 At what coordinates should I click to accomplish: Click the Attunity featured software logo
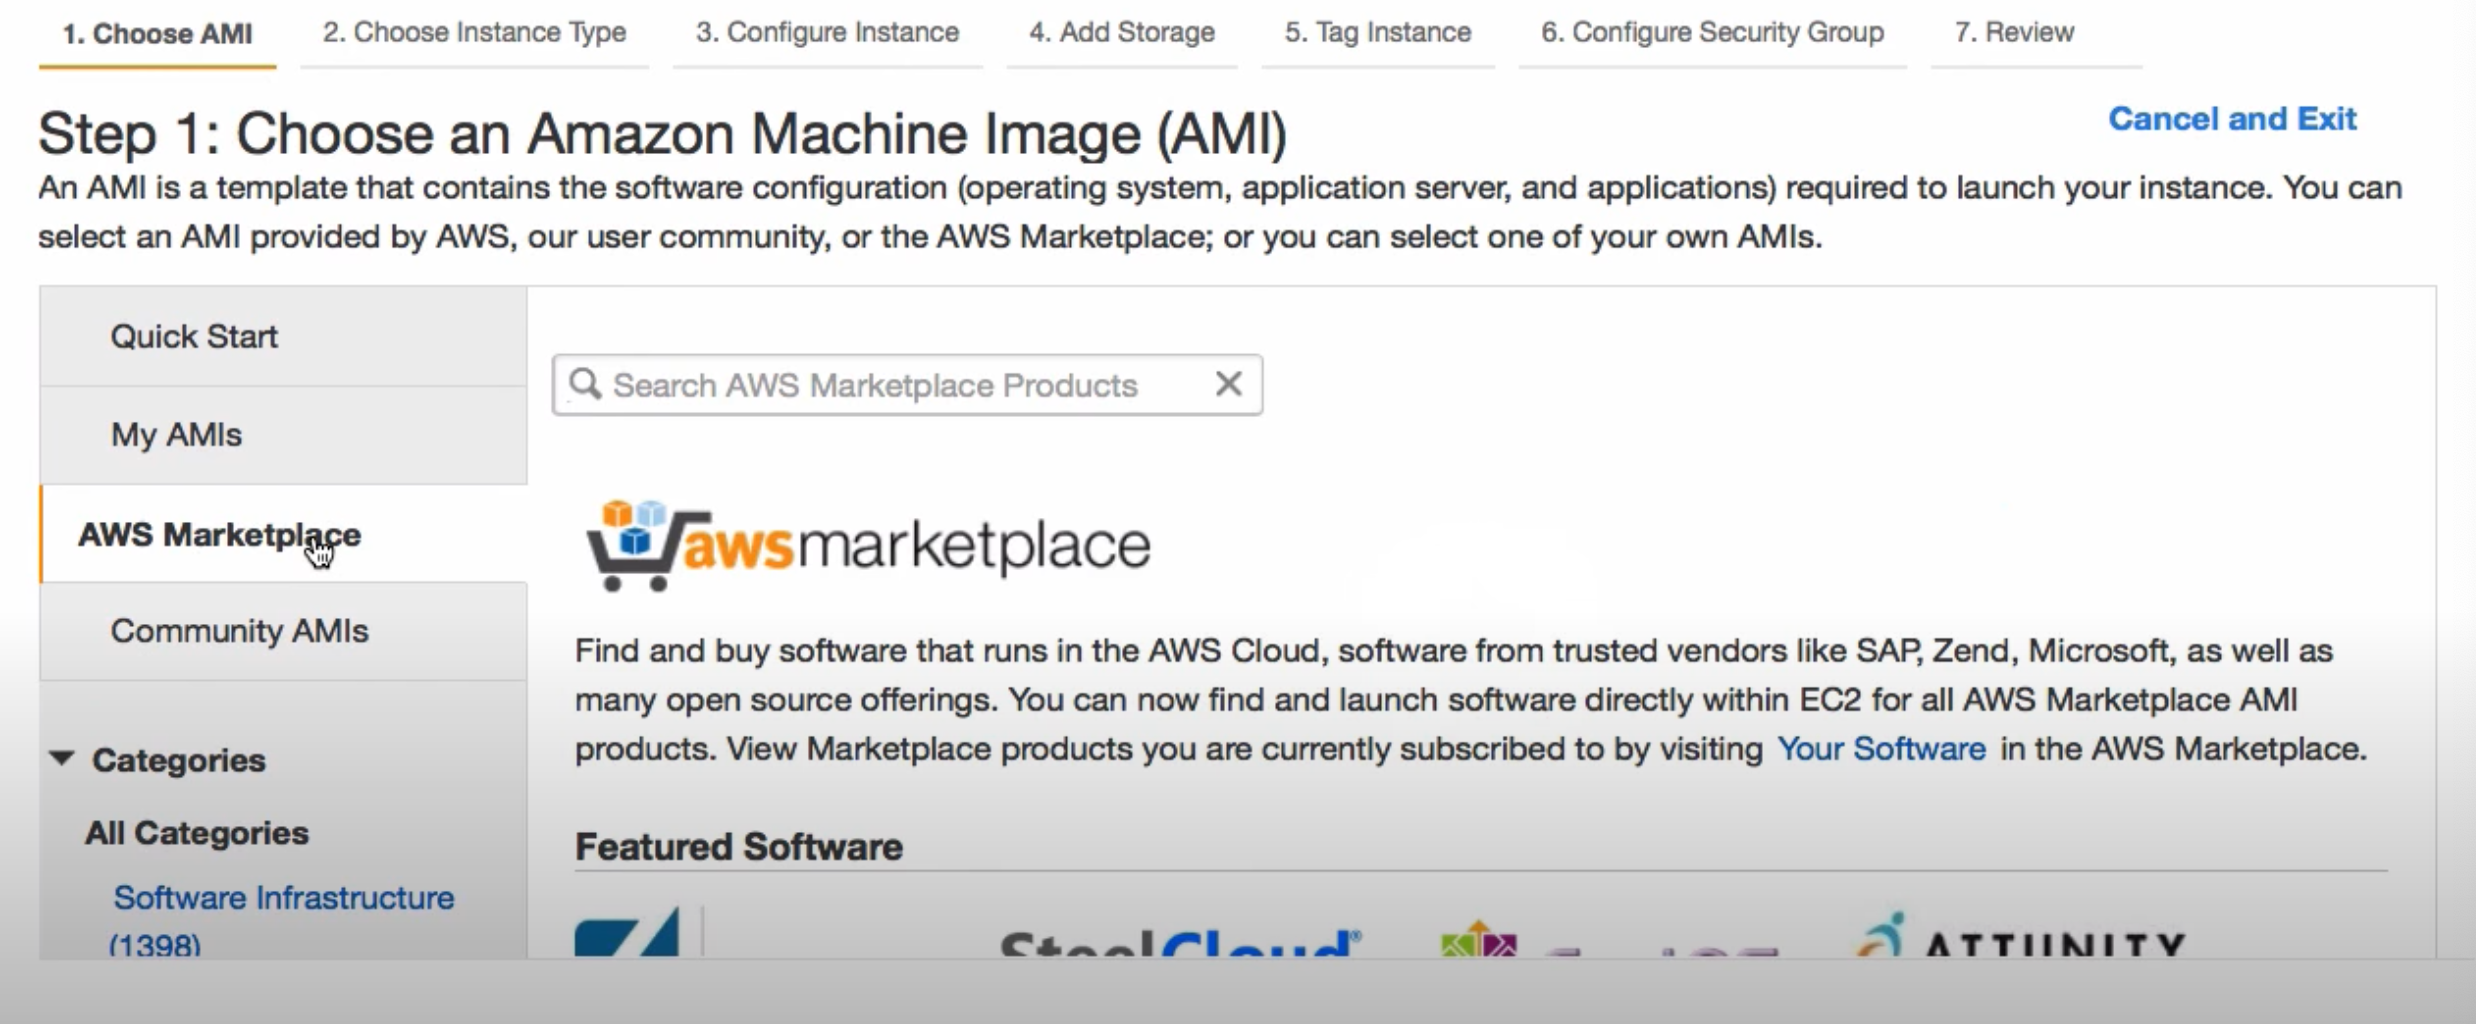[2020, 935]
